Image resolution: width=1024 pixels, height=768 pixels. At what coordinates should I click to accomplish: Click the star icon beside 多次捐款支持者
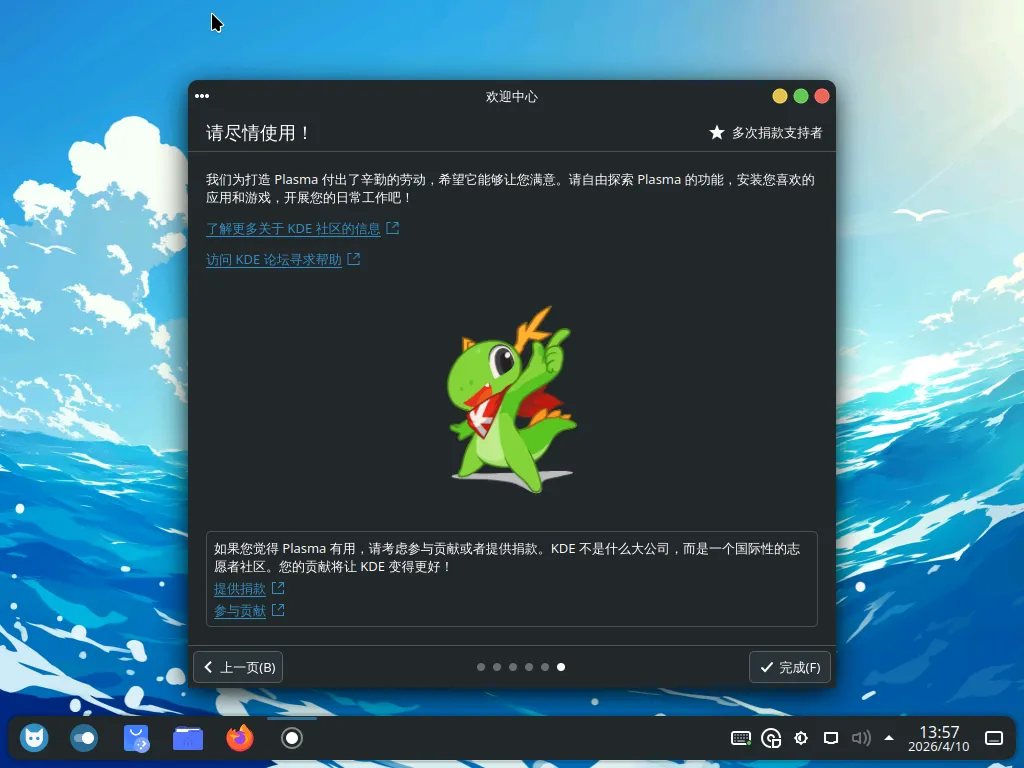[716, 133]
